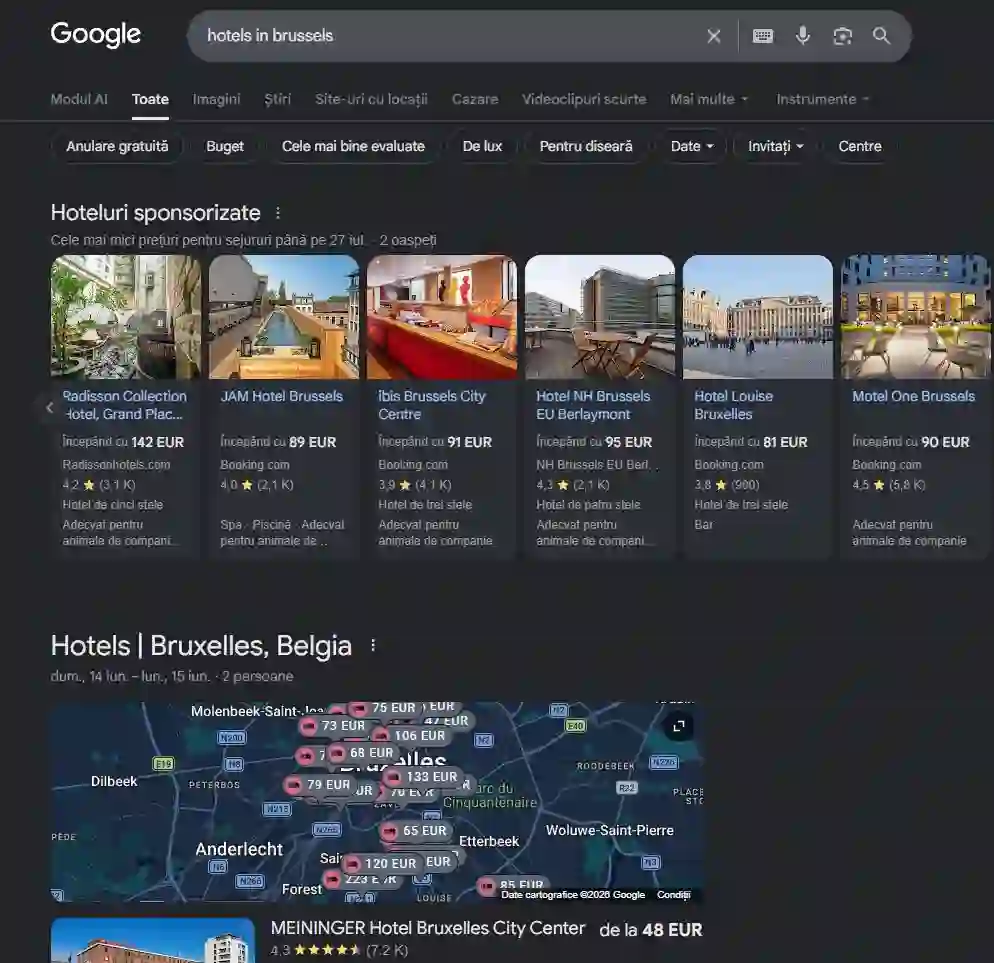Click into the hotels in brussels search field
The height and width of the screenshot is (963, 994).
tap(444, 36)
